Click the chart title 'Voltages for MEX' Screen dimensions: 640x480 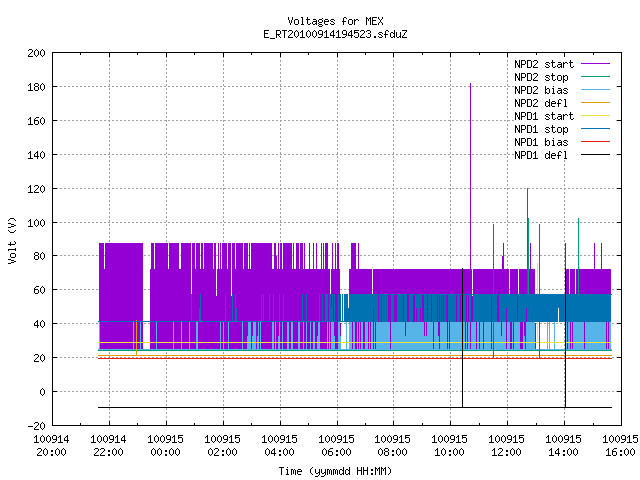pos(335,21)
